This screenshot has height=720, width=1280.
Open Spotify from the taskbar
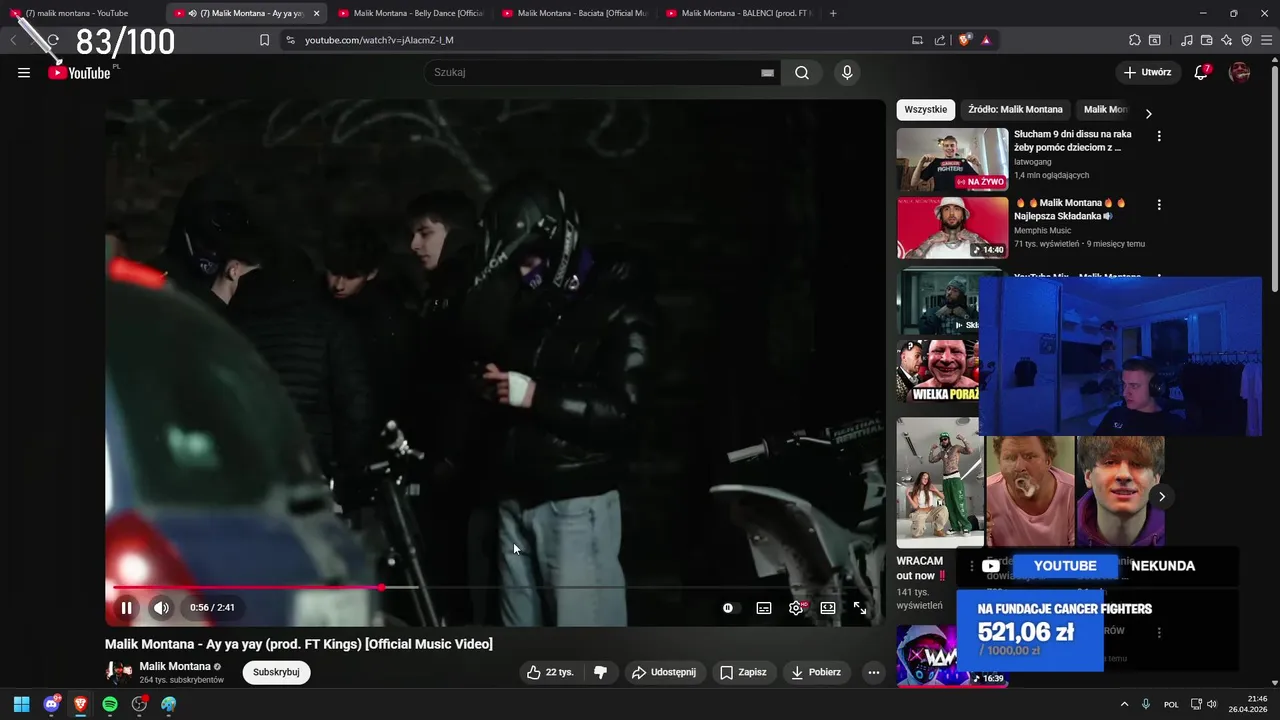[110, 704]
